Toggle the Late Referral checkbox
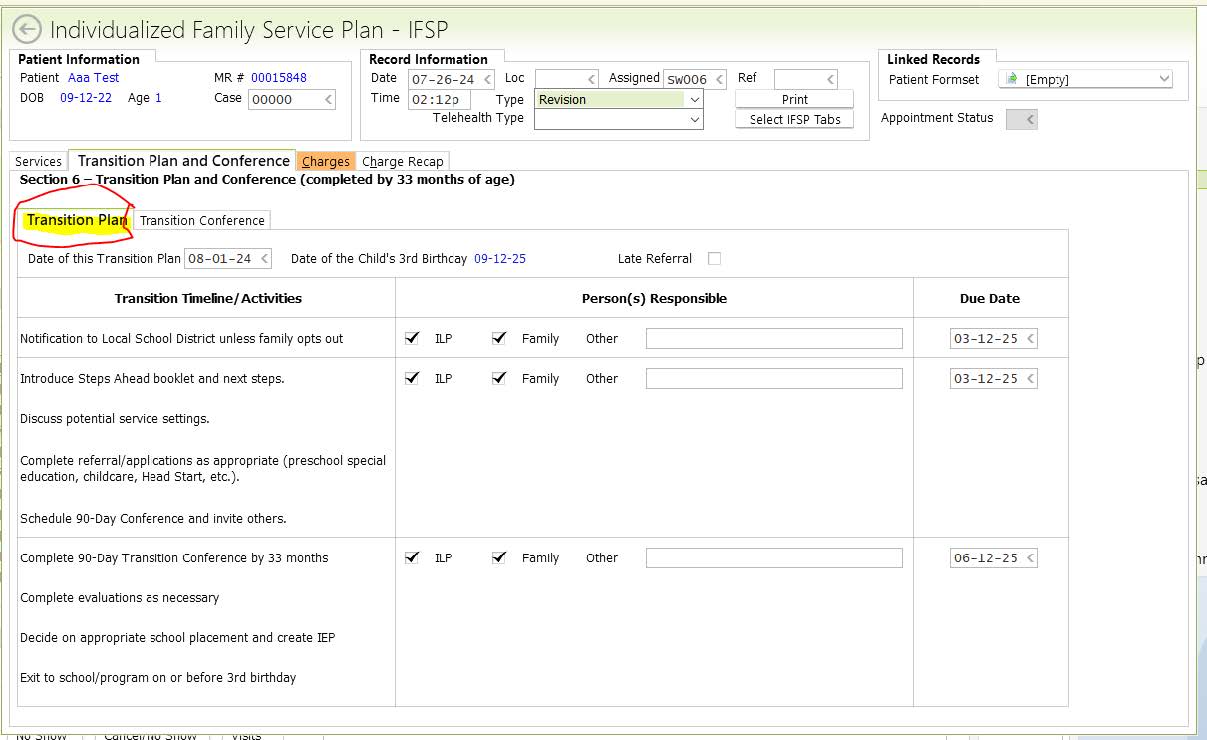Viewport: 1207px width, 740px height. click(x=714, y=259)
